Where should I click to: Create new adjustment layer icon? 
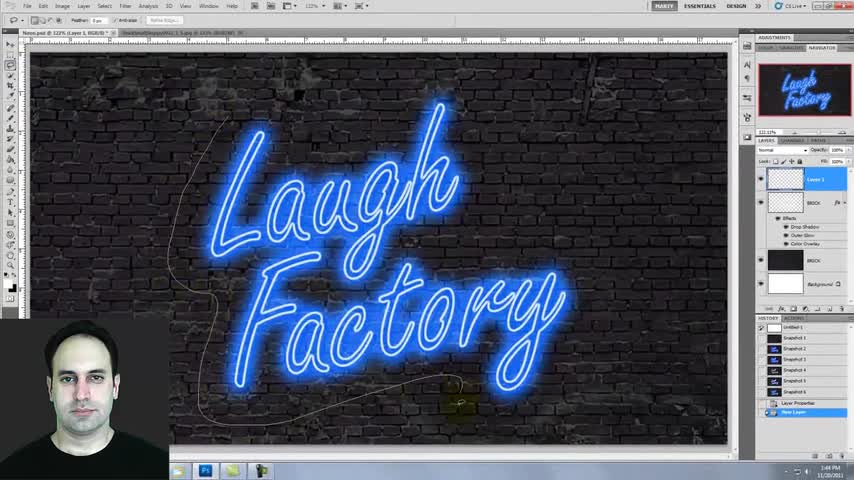pyautogui.click(x=806, y=309)
